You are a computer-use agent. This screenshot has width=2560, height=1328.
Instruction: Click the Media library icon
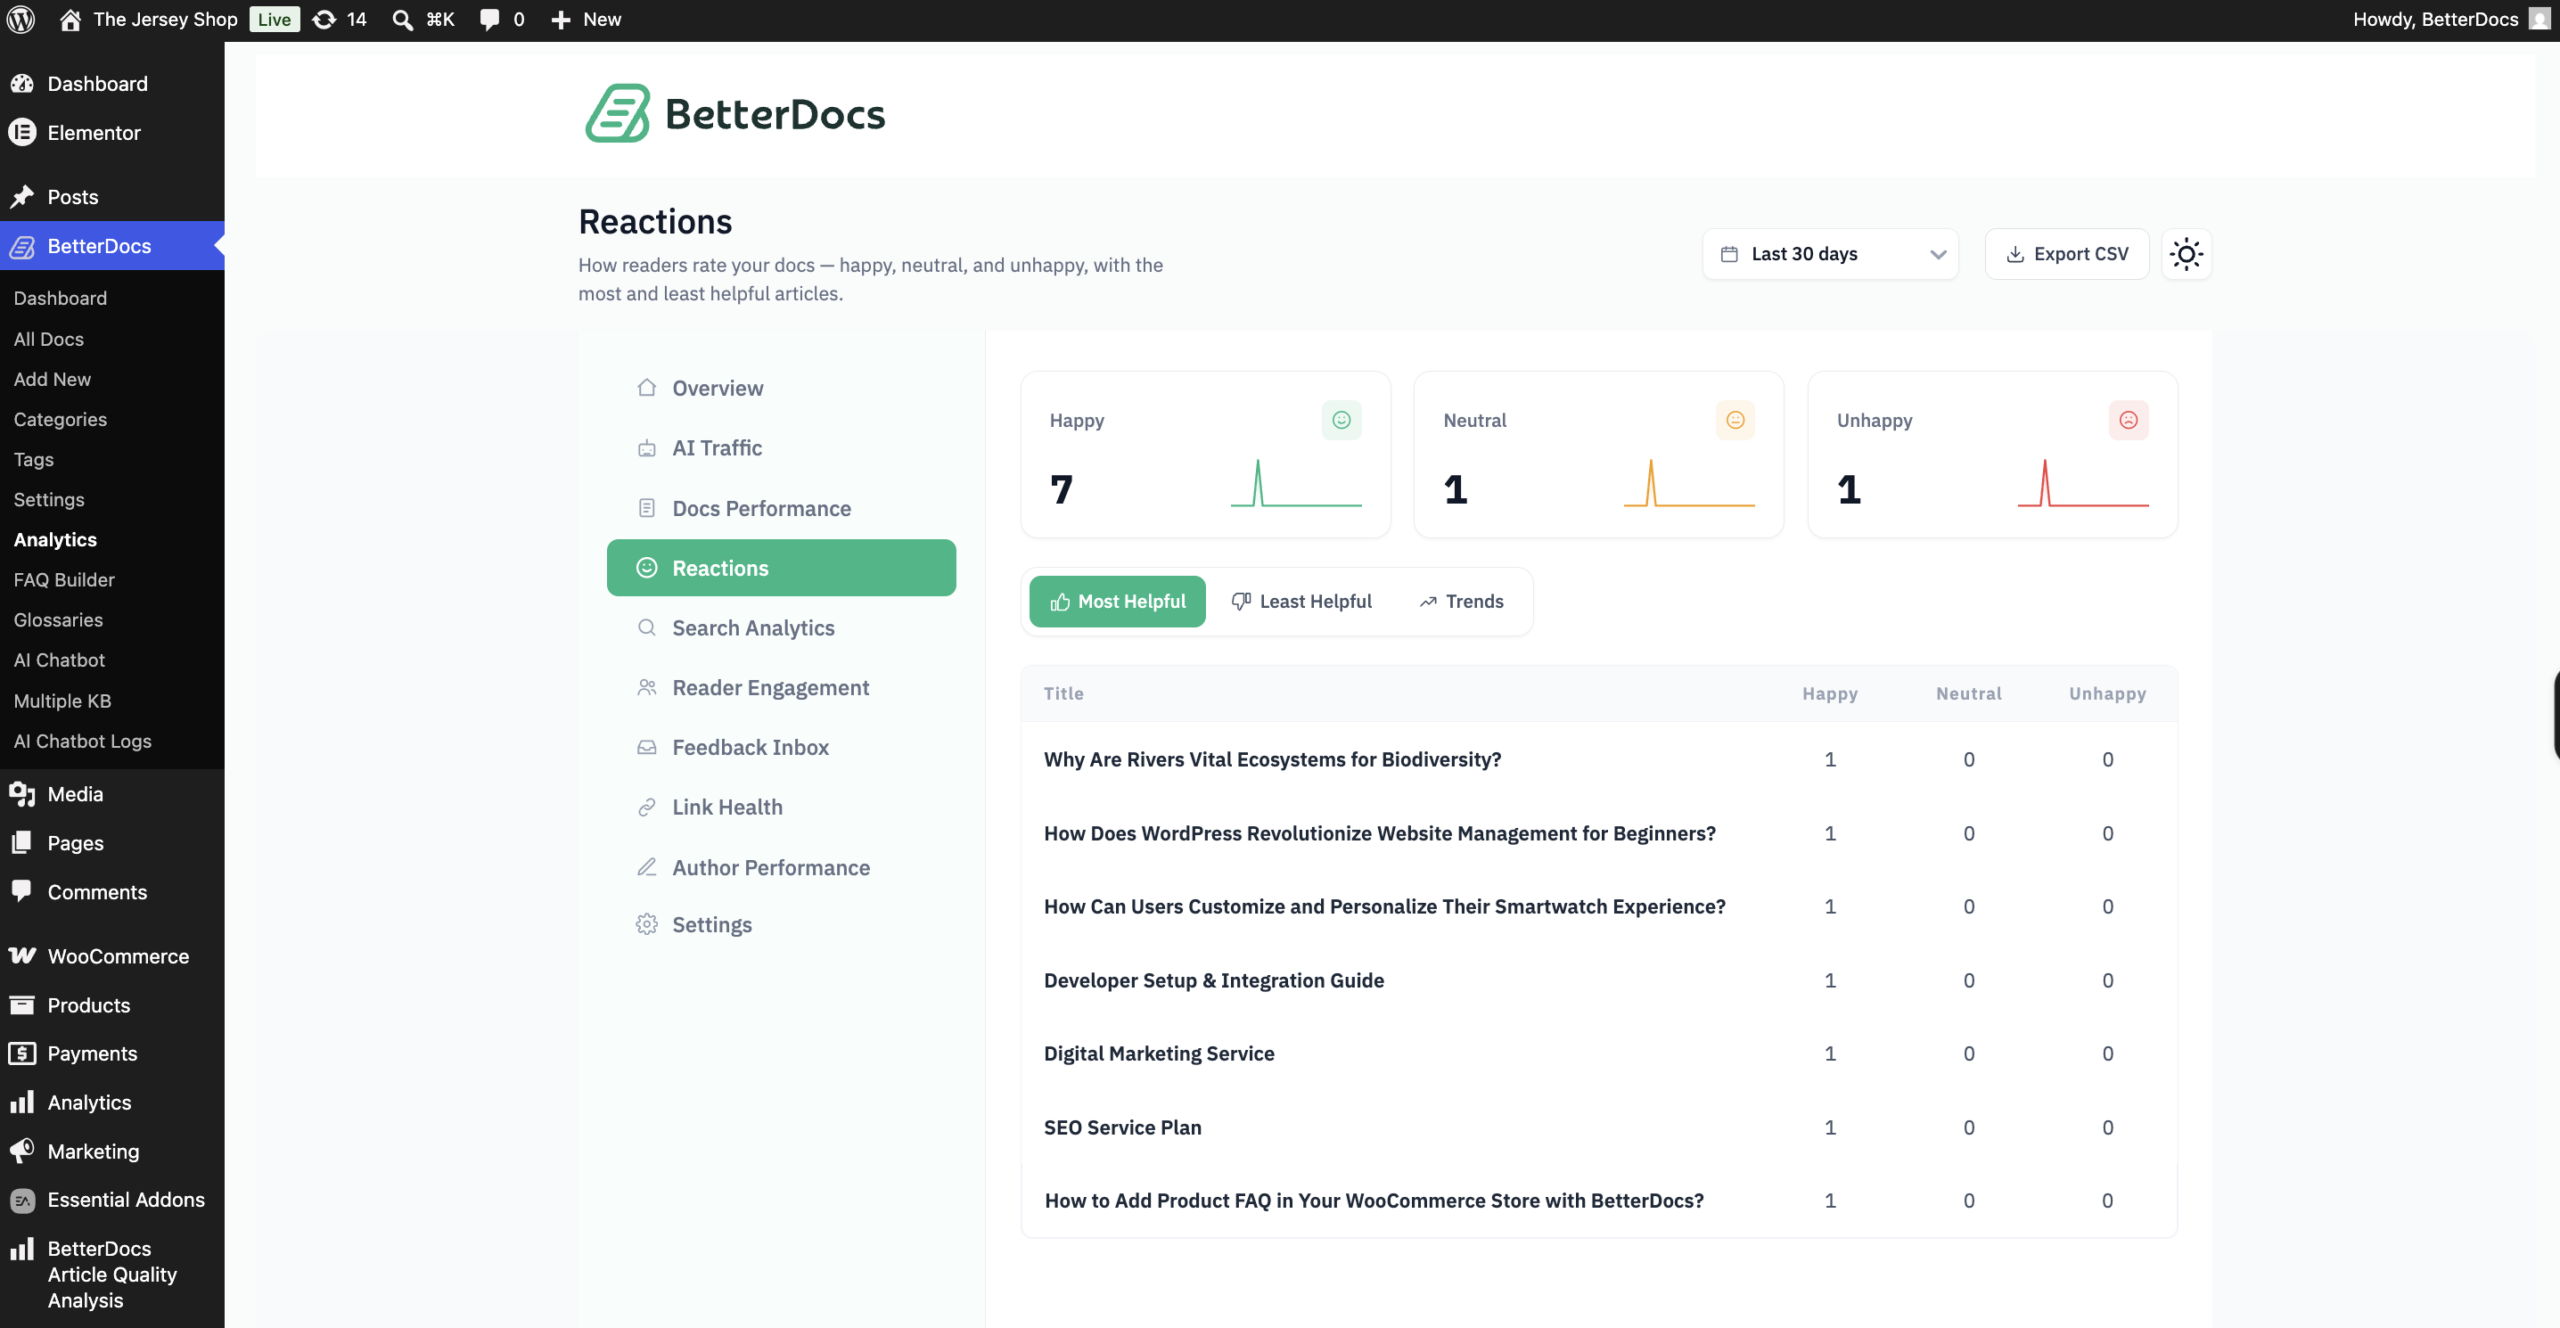tap(22, 794)
